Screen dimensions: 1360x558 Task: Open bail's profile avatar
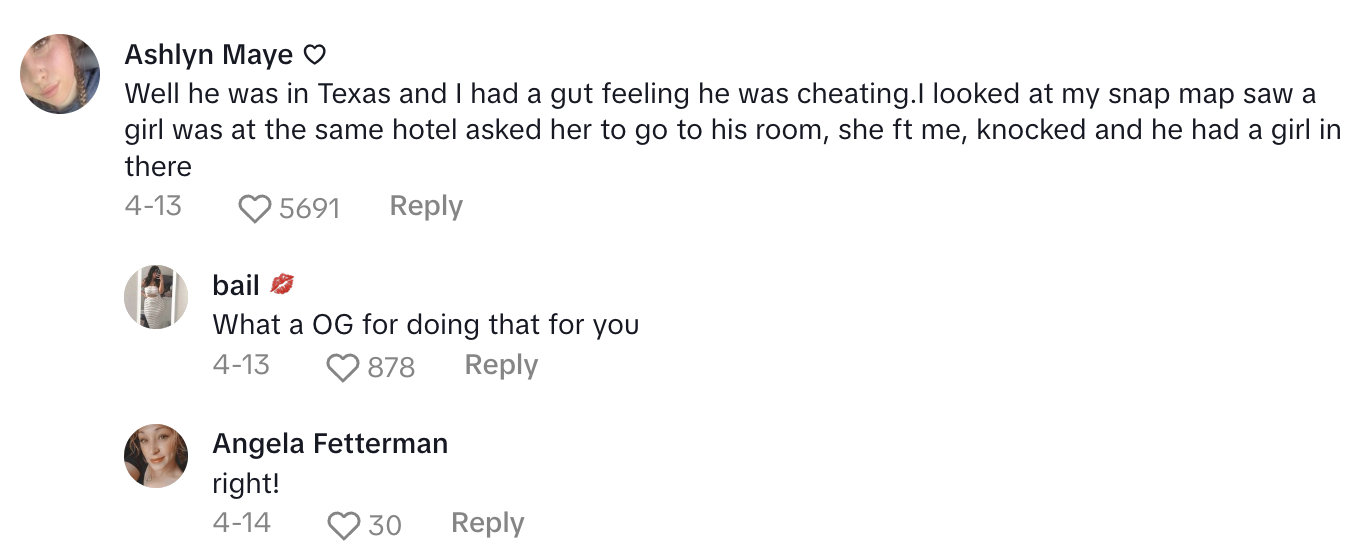156,297
